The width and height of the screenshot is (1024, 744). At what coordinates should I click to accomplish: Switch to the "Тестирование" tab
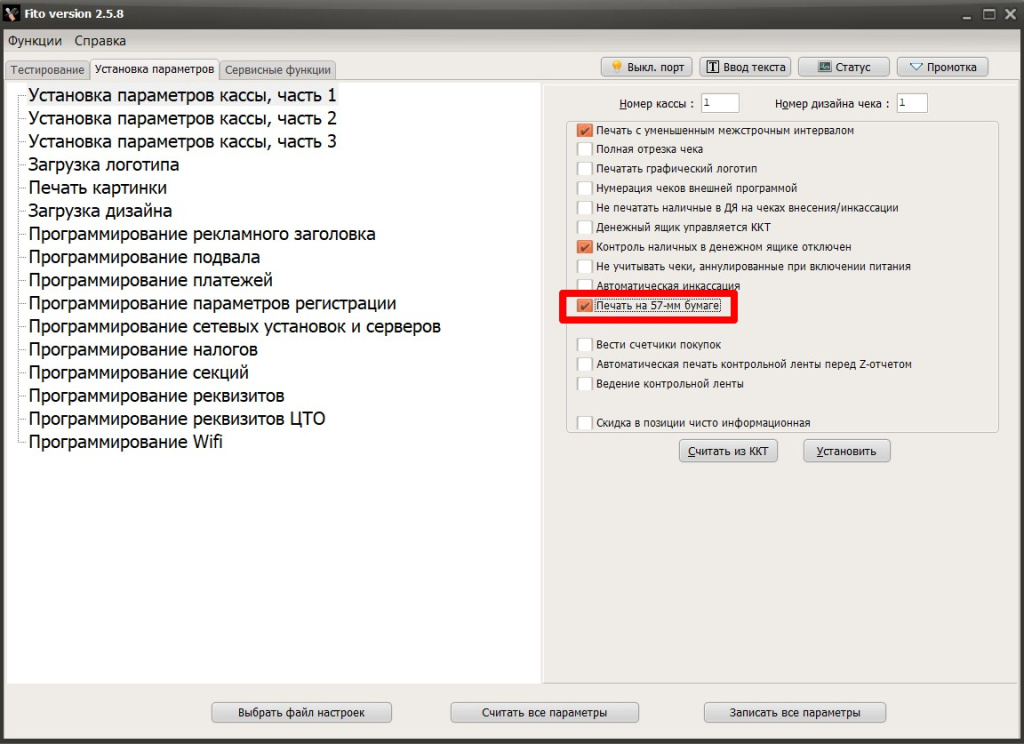coord(47,70)
